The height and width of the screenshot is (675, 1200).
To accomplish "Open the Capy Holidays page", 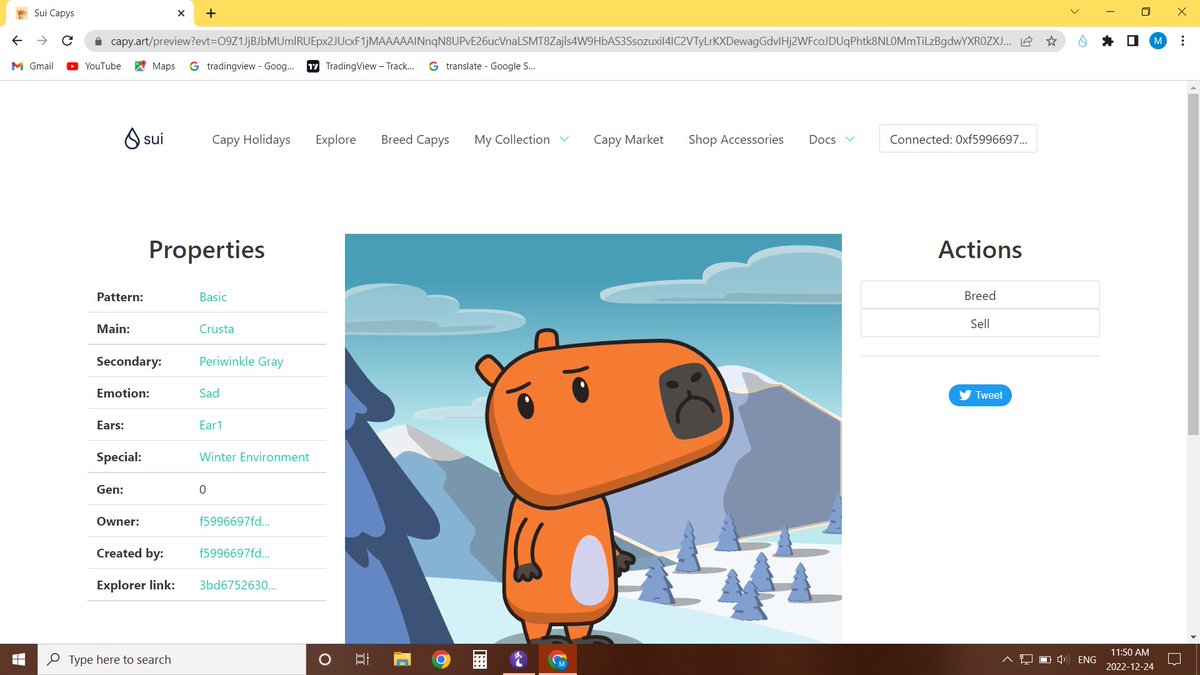I will 251,140.
